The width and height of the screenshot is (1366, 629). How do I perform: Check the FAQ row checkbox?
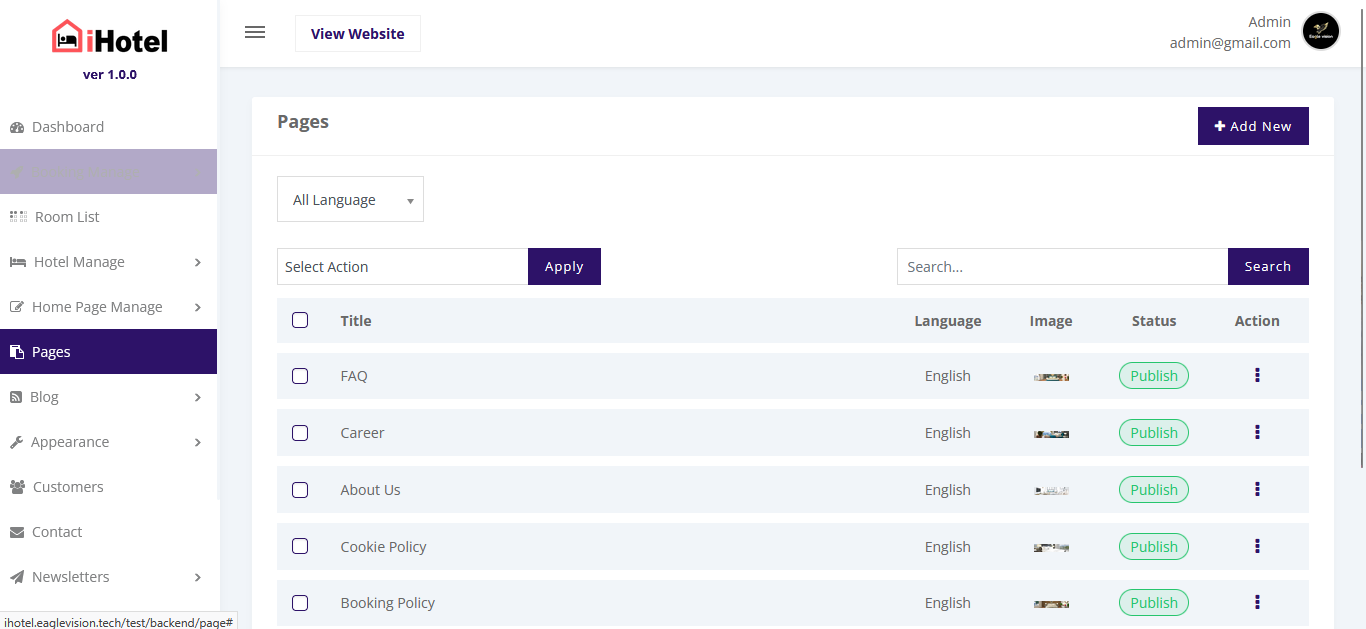pos(300,376)
